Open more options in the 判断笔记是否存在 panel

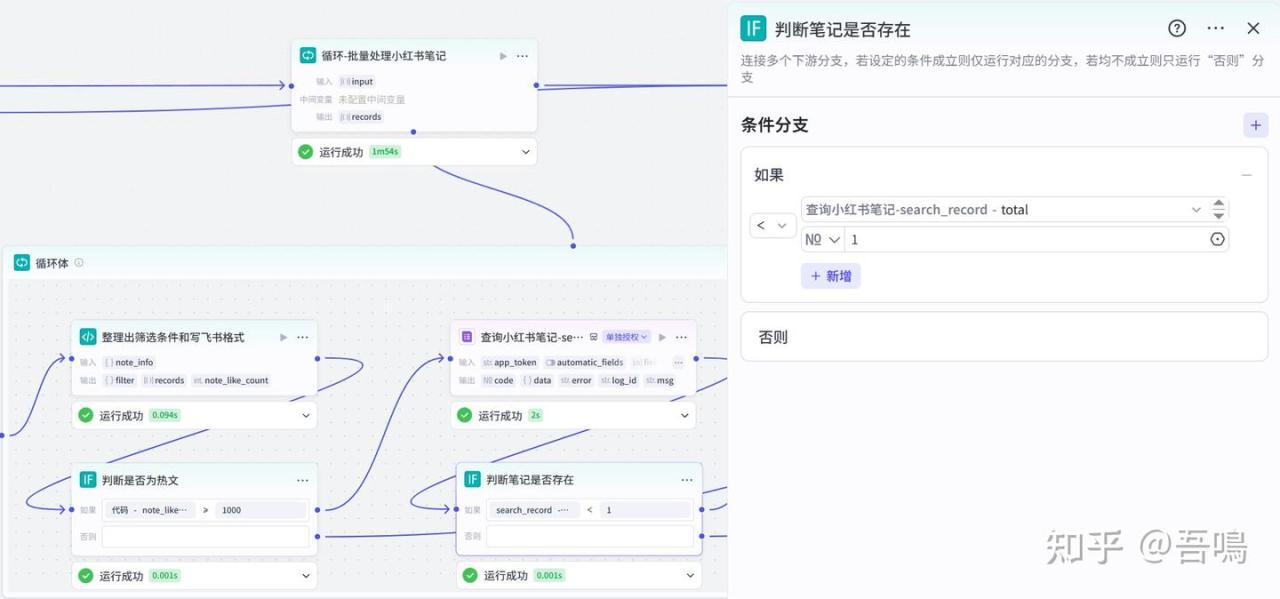click(x=1215, y=29)
